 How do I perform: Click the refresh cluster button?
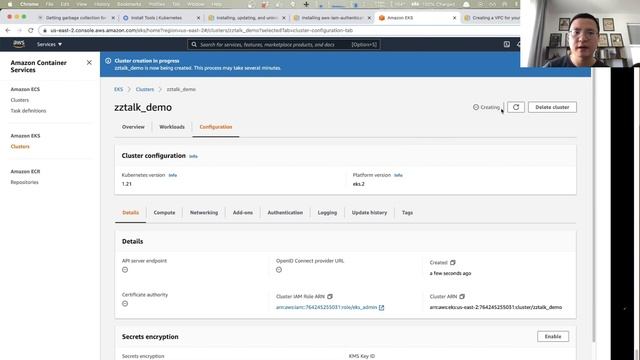(x=516, y=107)
